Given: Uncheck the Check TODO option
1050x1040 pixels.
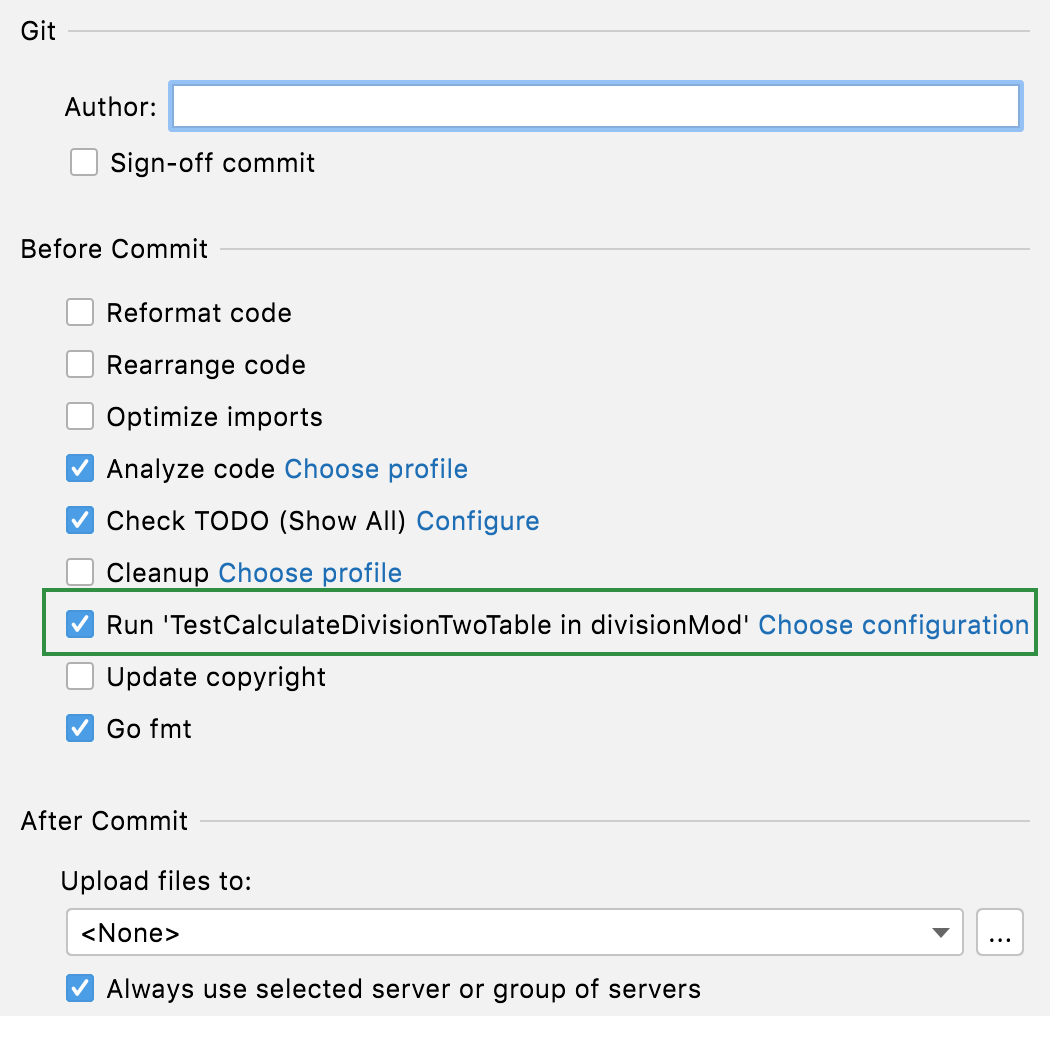Looking at the screenshot, I should point(80,520).
